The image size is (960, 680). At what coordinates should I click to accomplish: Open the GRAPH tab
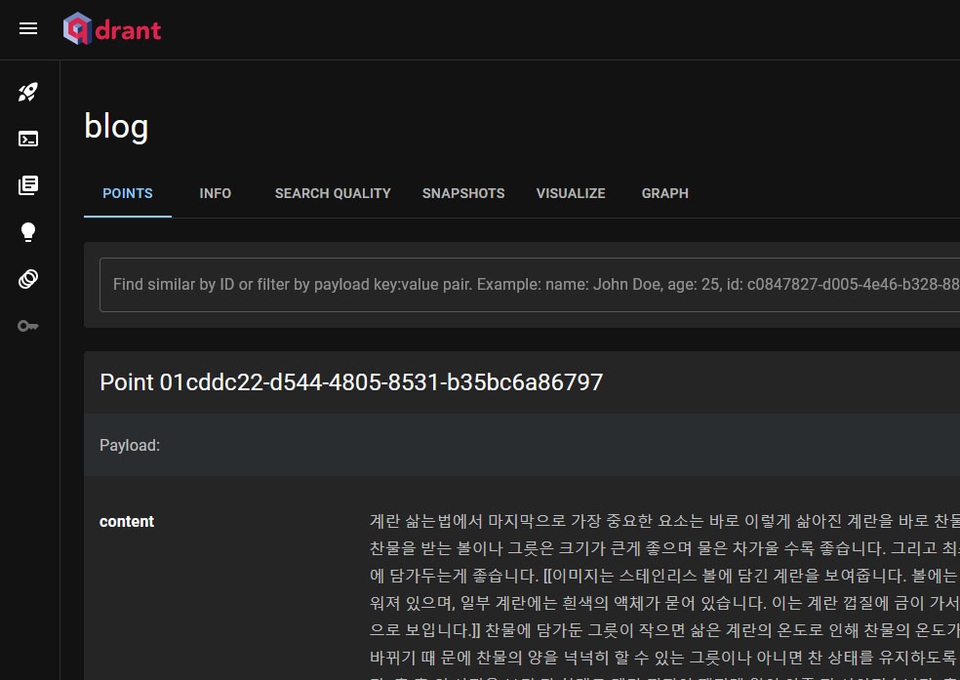(x=665, y=193)
